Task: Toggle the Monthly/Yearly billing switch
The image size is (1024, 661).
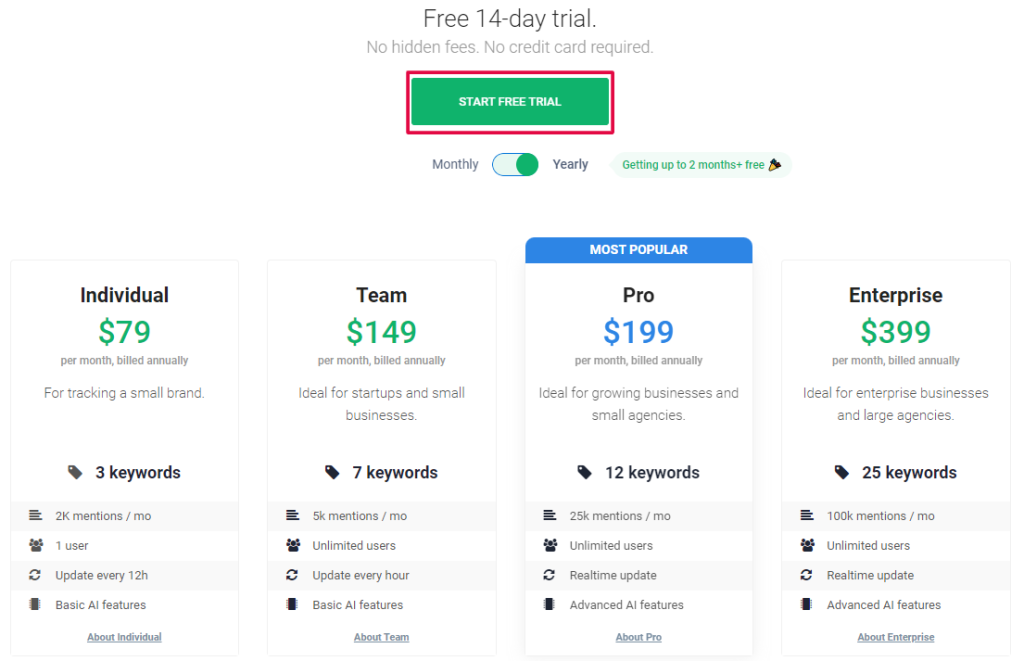Action: coord(515,165)
